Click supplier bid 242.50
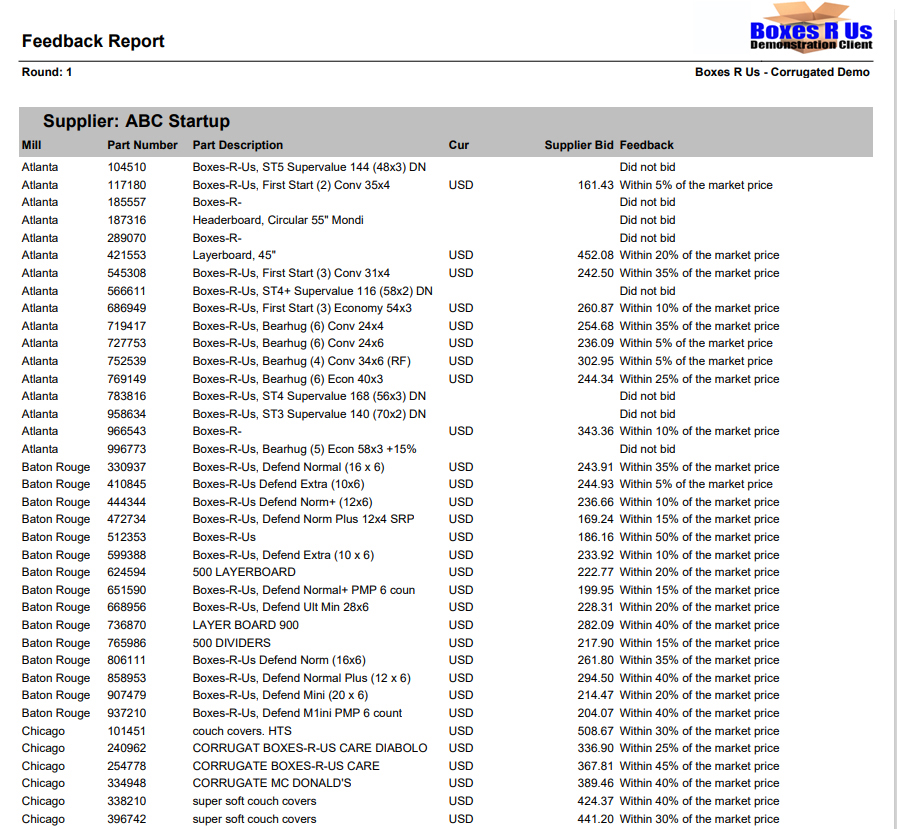 coord(596,273)
